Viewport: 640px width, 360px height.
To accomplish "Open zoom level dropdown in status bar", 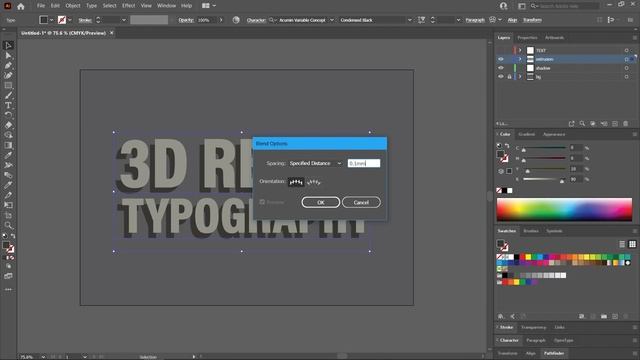I will point(43,357).
